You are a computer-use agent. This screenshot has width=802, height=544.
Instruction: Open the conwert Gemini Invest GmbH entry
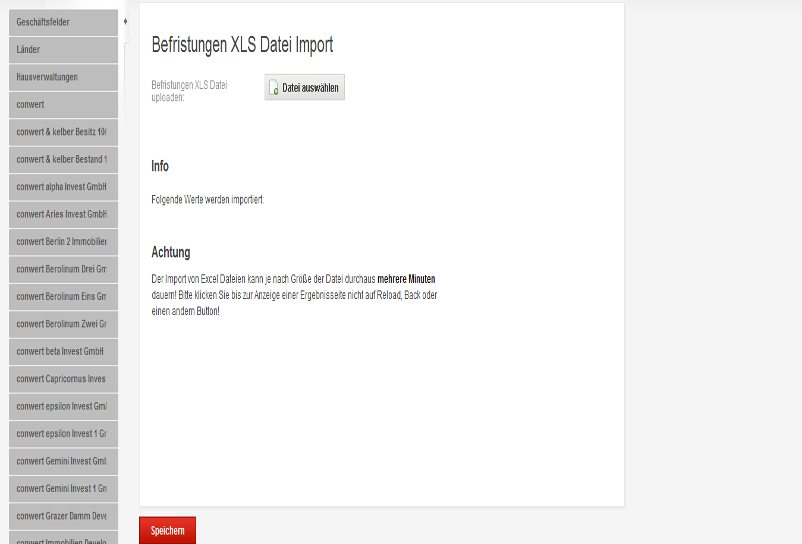point(63,461)
